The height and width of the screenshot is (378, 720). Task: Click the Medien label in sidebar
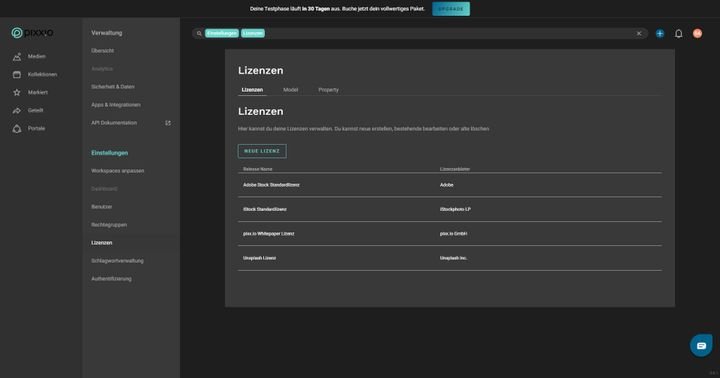coord(37,56)
